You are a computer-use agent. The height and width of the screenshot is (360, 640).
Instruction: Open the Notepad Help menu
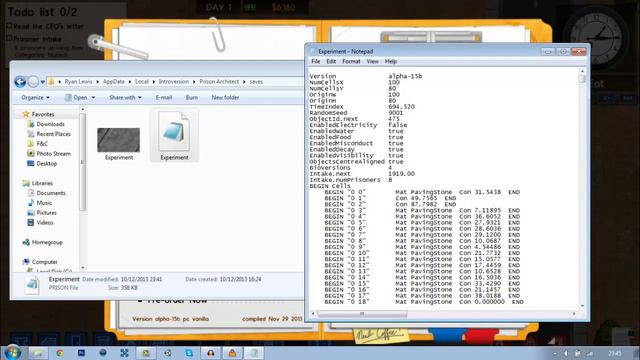(391, 61)
